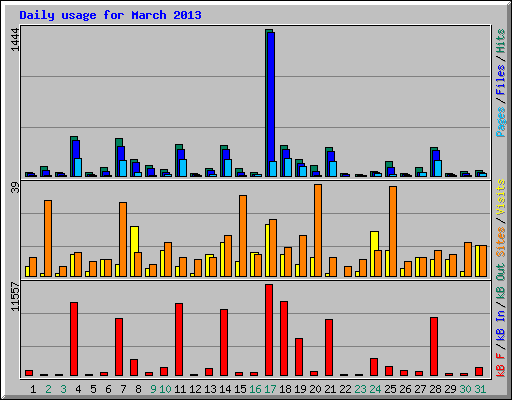The width and height of the screenshot is (512, 400).
Task: Click day 1 label on x-axis
Action: (x=33, y=389)
